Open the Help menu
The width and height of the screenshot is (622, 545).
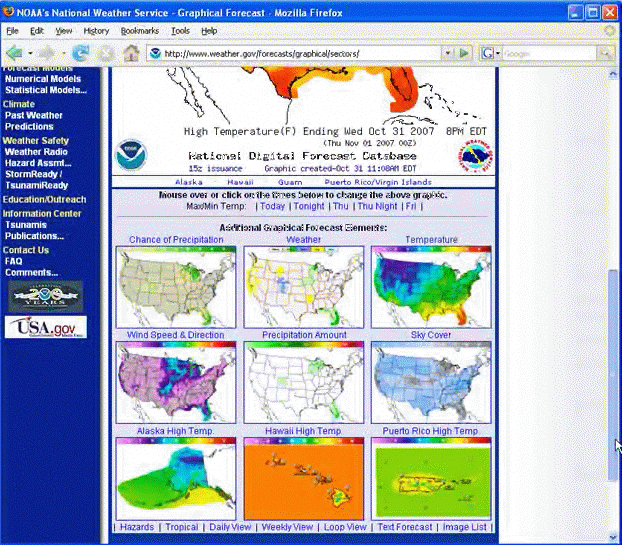click(x=209, y=31)
